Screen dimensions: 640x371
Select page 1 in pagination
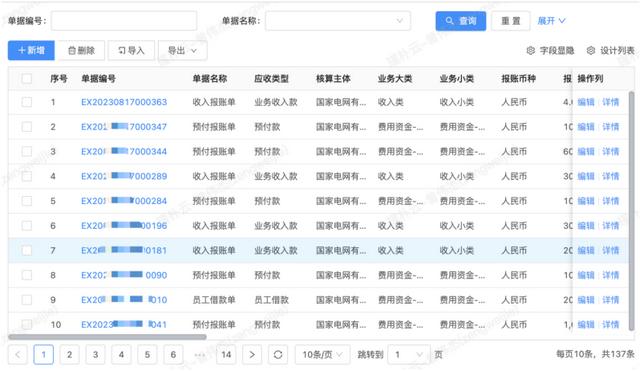pyautogui.click(x=44, y=355)
